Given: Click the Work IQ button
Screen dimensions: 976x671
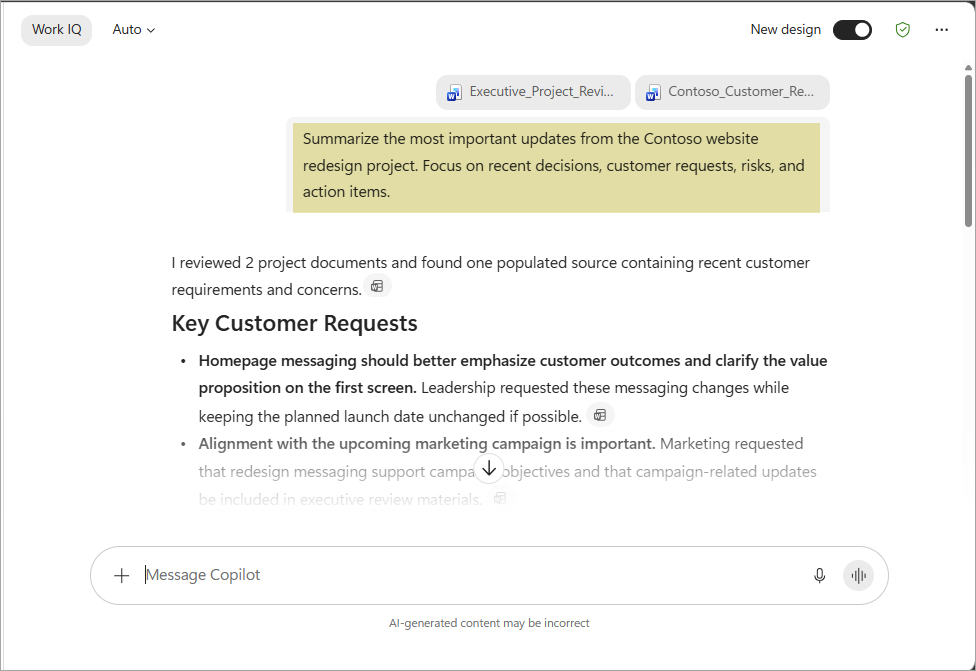Looking at the screenshot, I should click(57, 30).
